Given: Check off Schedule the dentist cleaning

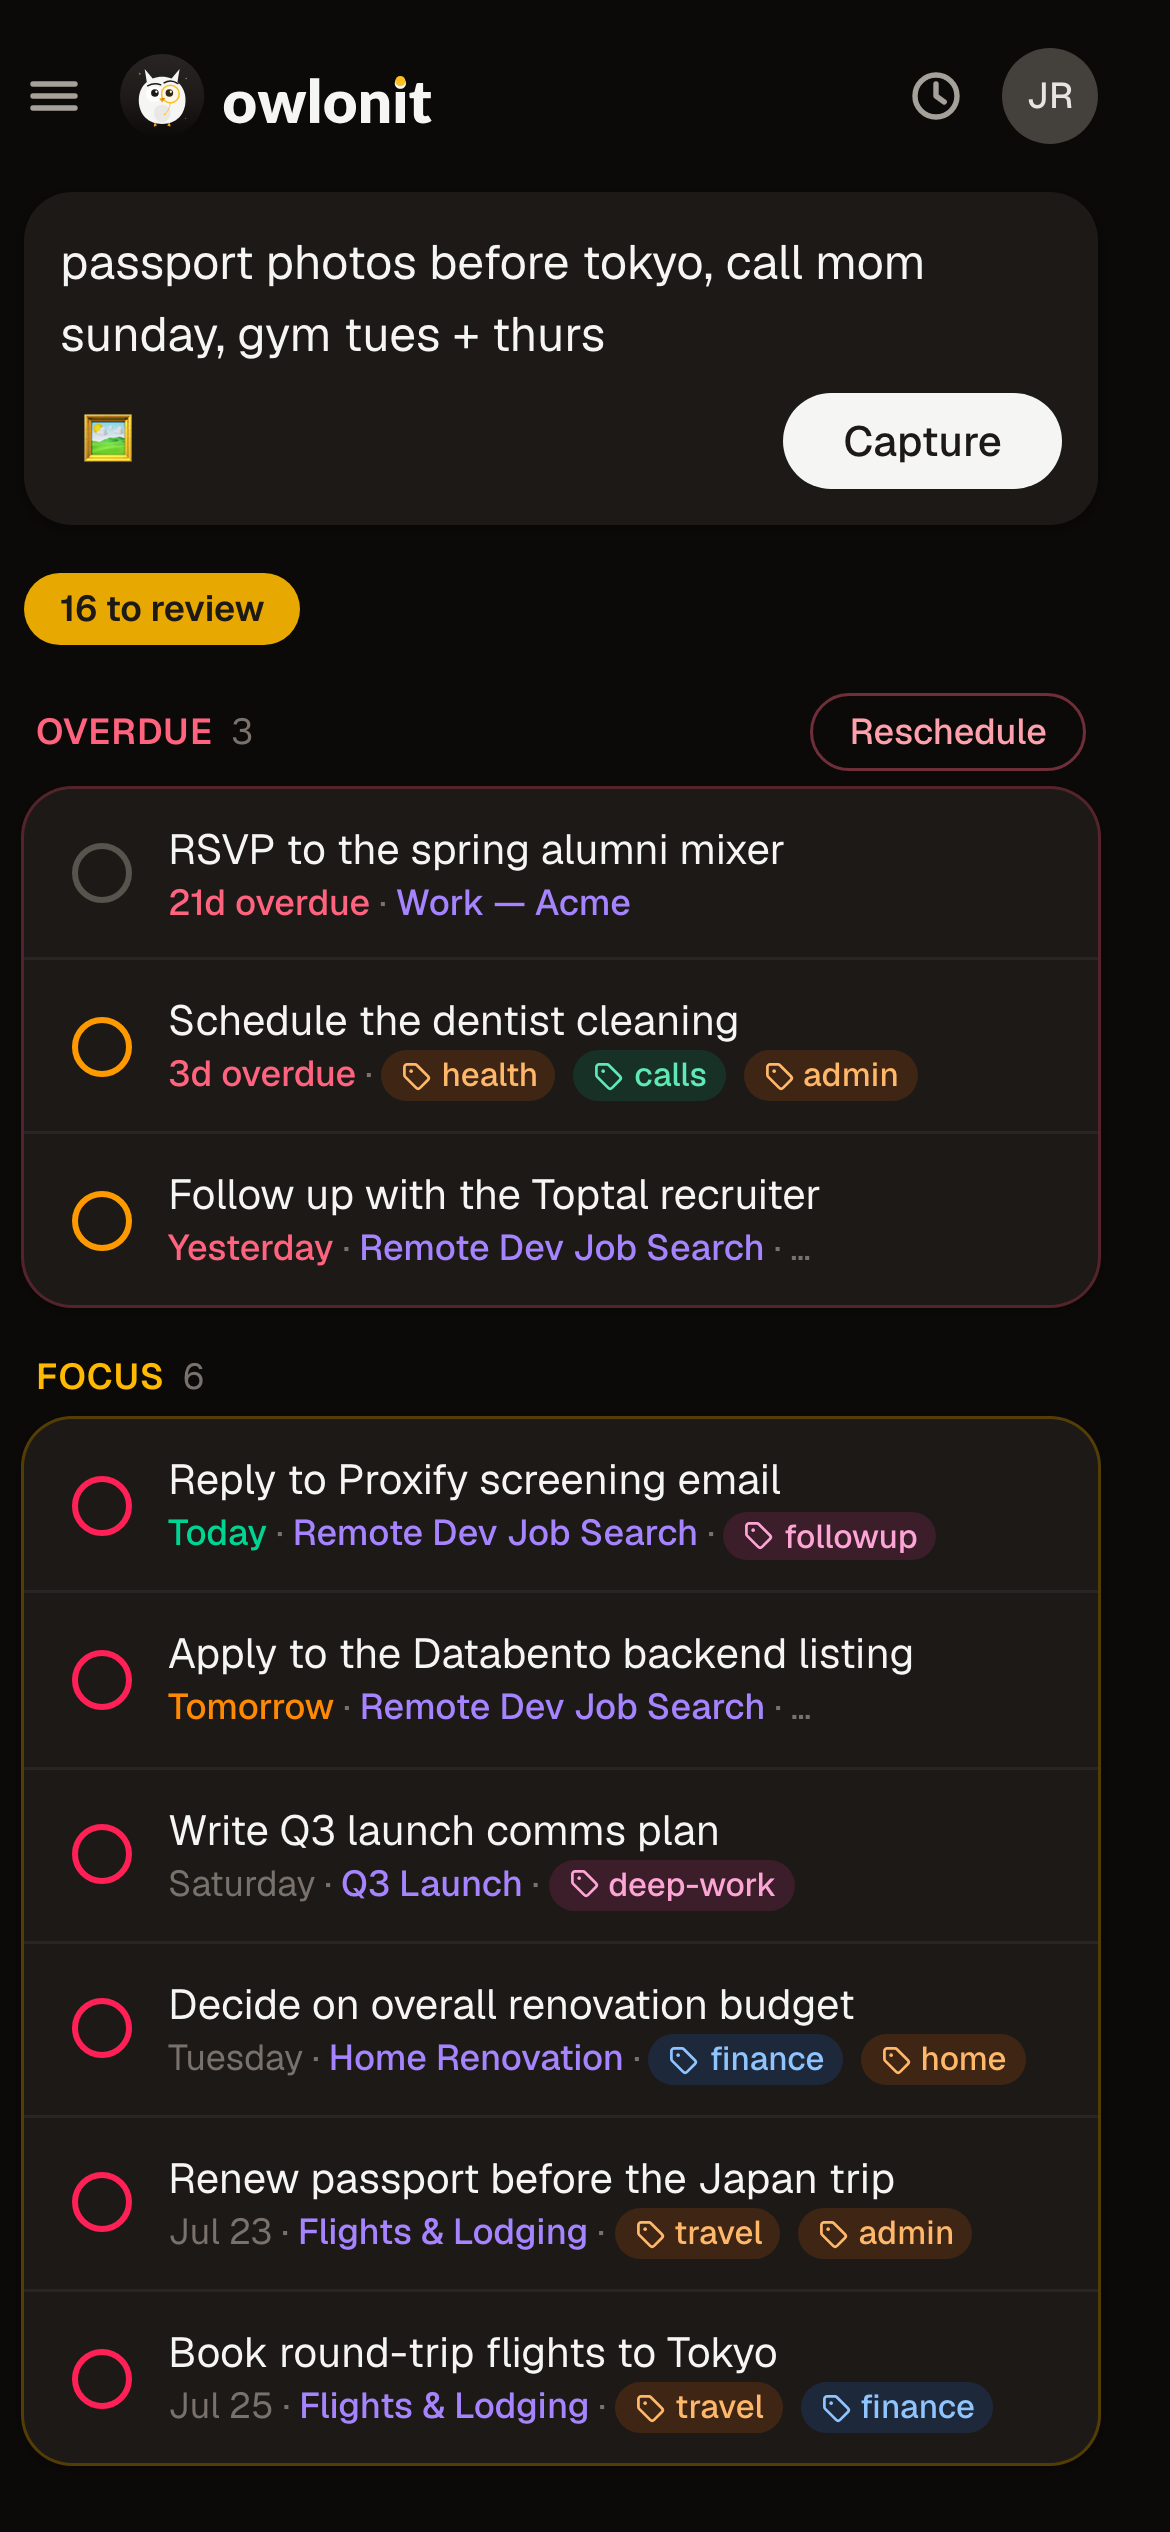Looking at the screenshot, I should pyautogui.click(x=102, y=1047).
